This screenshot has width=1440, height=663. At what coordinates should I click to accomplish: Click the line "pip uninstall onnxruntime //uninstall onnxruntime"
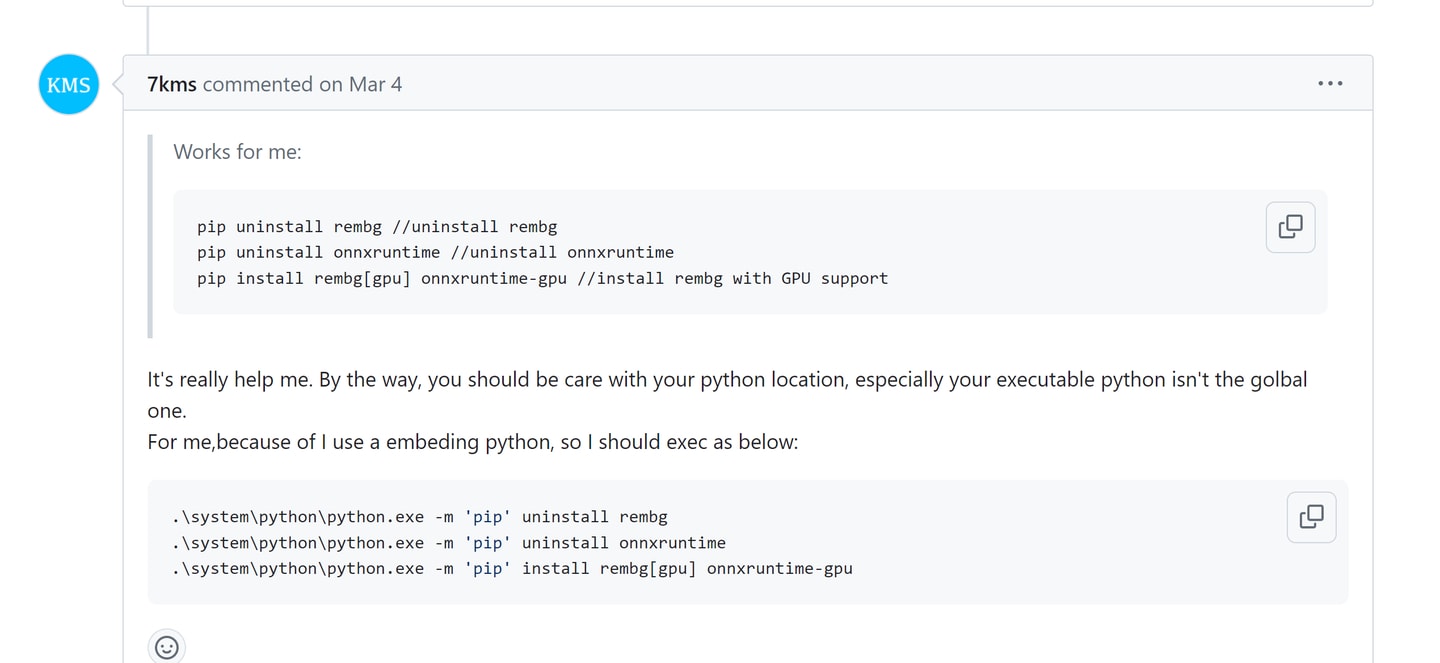click(x=435, y=252)
